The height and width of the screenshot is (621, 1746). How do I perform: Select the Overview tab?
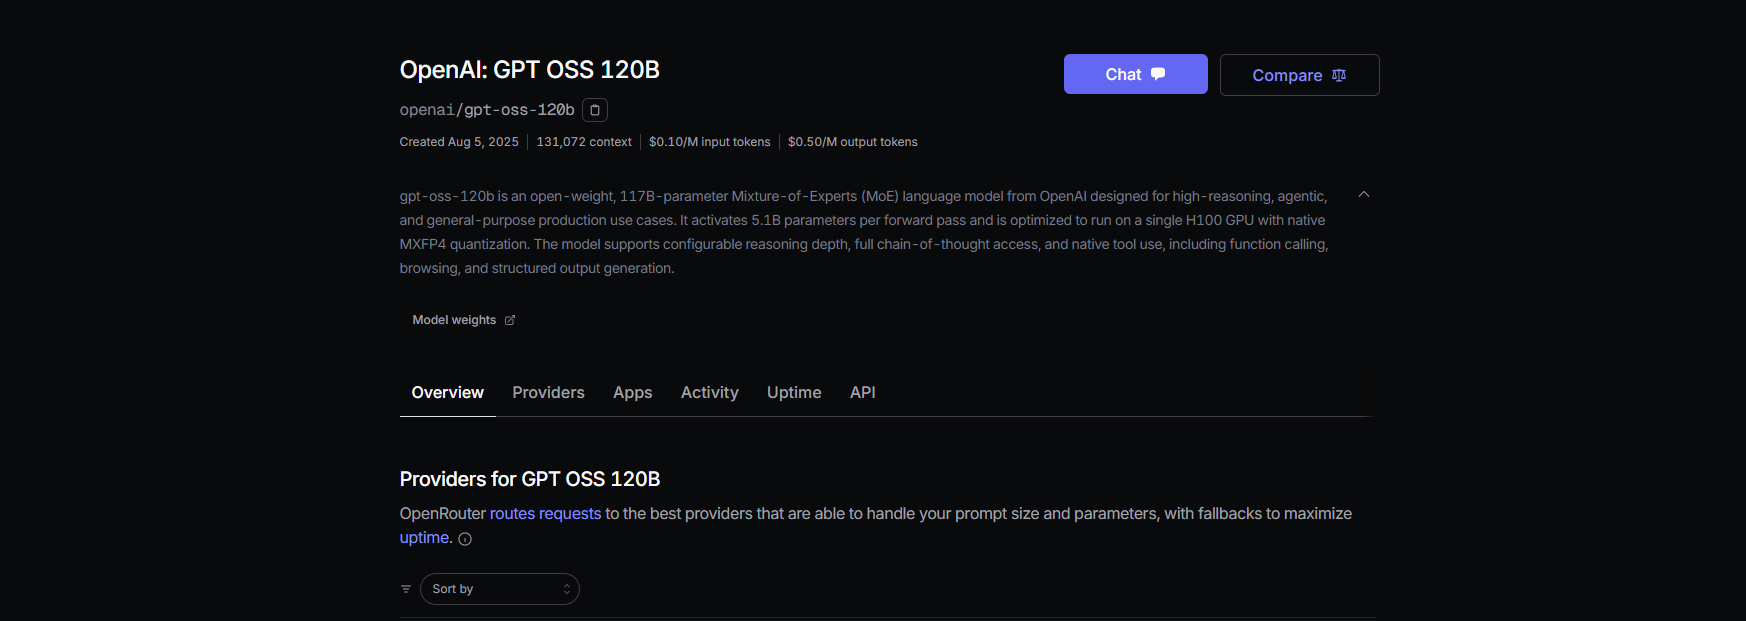point(448,393)
